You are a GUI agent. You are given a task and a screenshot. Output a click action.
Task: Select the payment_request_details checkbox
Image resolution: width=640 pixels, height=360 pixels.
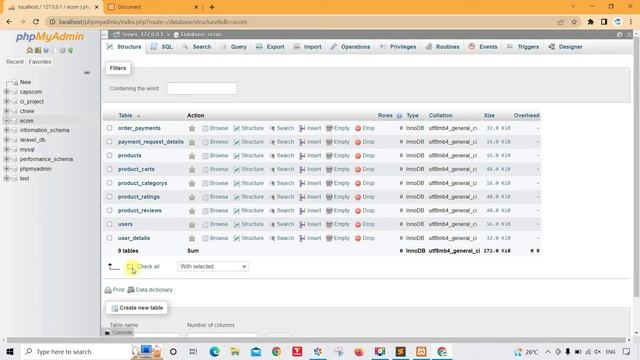[109, 142]
